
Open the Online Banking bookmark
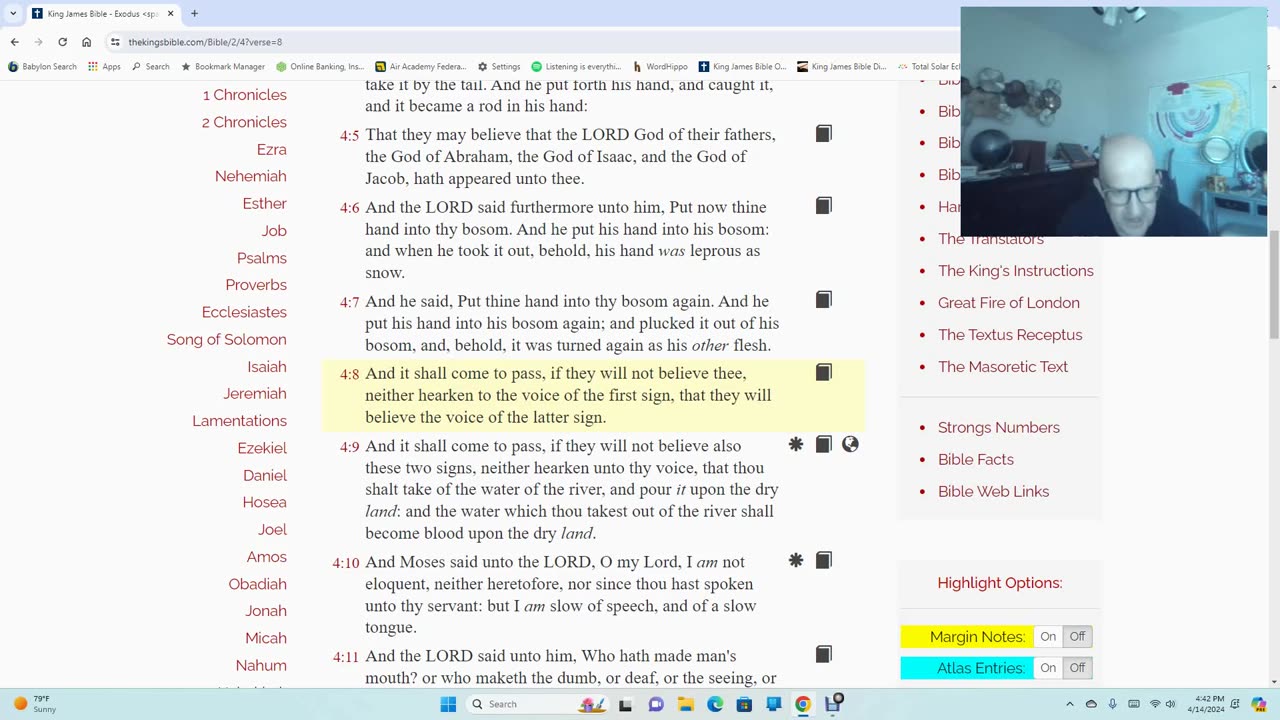(320, 67)
